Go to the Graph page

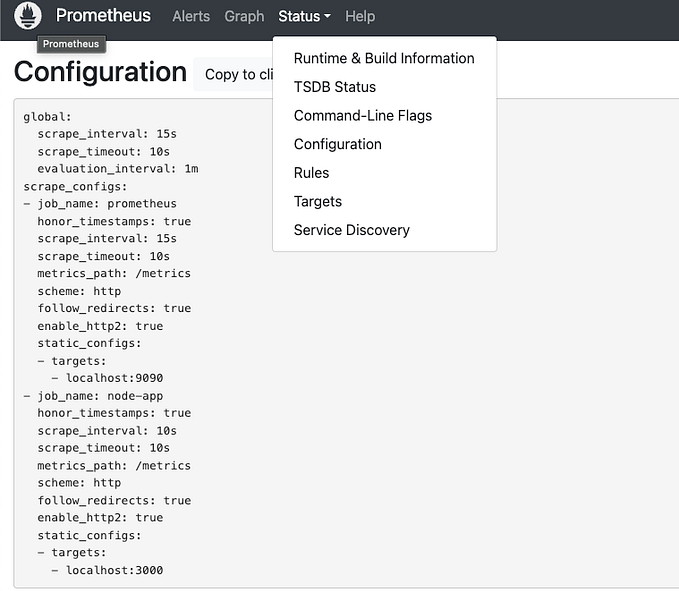244,16
